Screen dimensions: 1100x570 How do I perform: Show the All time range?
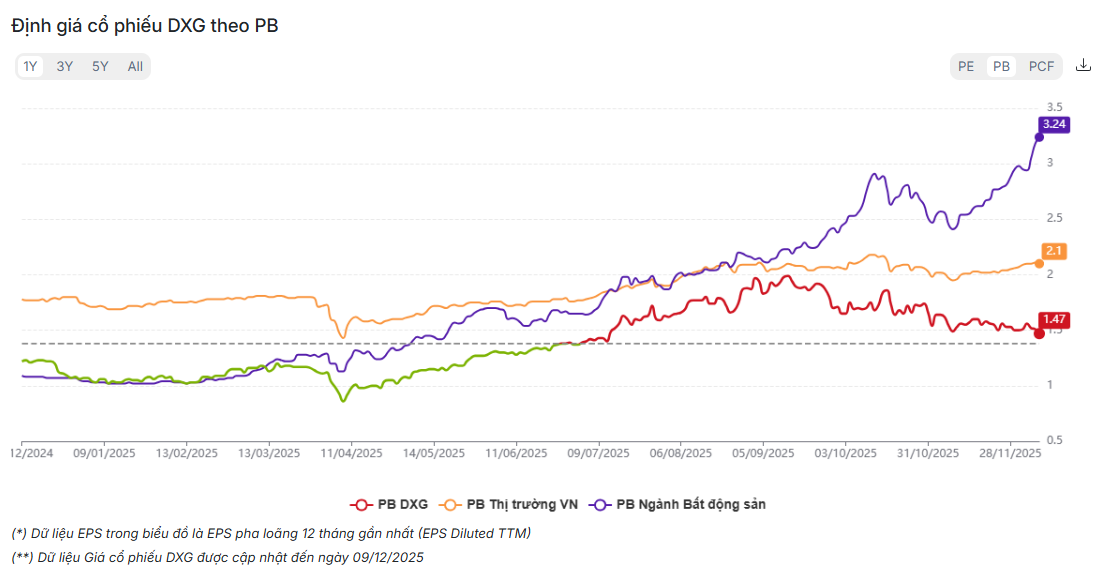135,67
